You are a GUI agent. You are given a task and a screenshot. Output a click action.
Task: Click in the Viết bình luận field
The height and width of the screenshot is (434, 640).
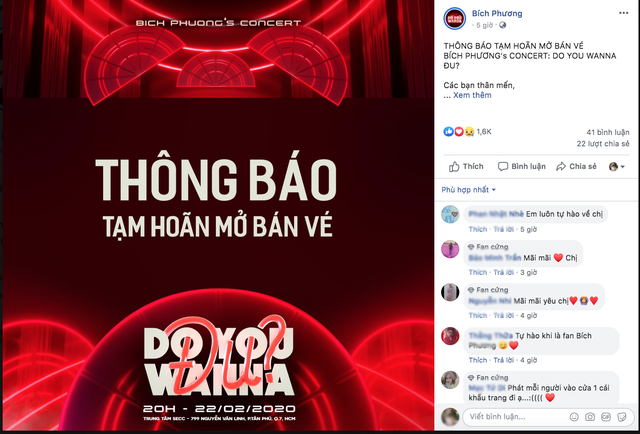pyautogui.click(x=516, y=417)
